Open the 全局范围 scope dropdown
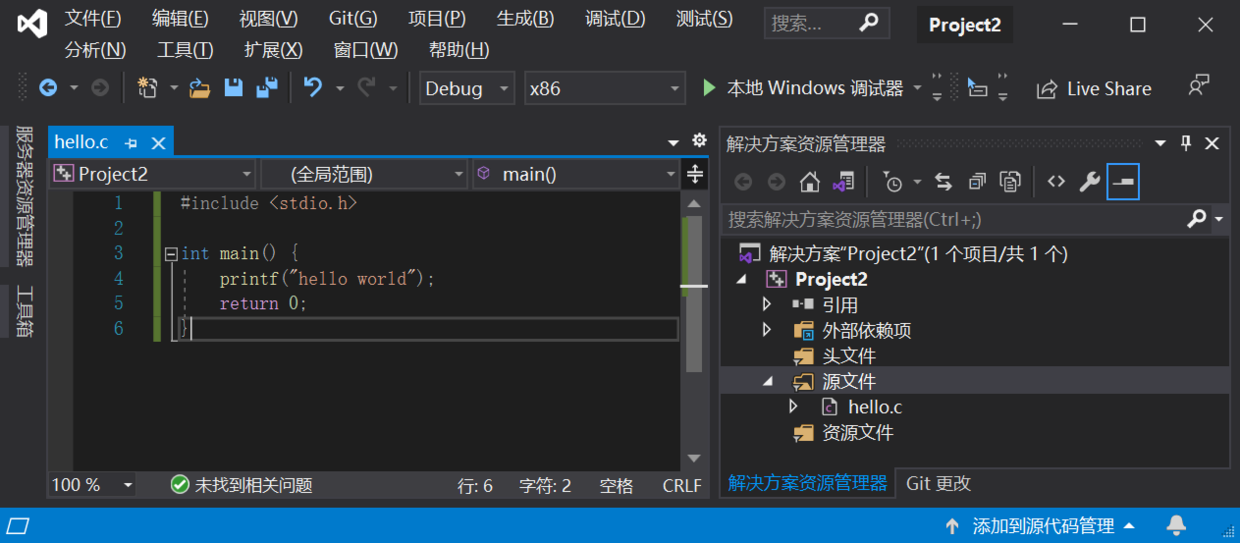Viewport: 1240px width, 543px height. tap(364, 174)
